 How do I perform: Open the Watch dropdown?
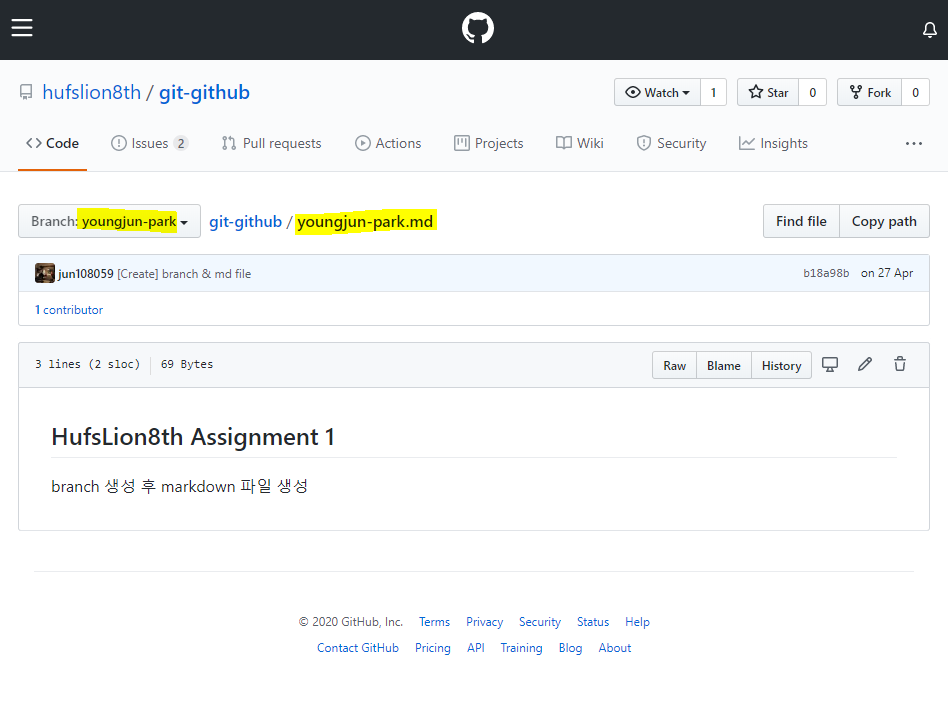pos(657,93)
